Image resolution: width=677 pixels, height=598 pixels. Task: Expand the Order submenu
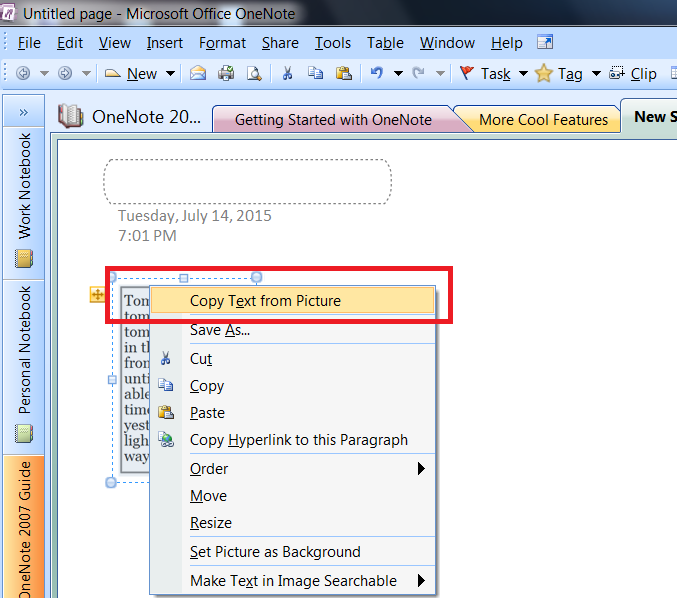[x=292, y=468]
